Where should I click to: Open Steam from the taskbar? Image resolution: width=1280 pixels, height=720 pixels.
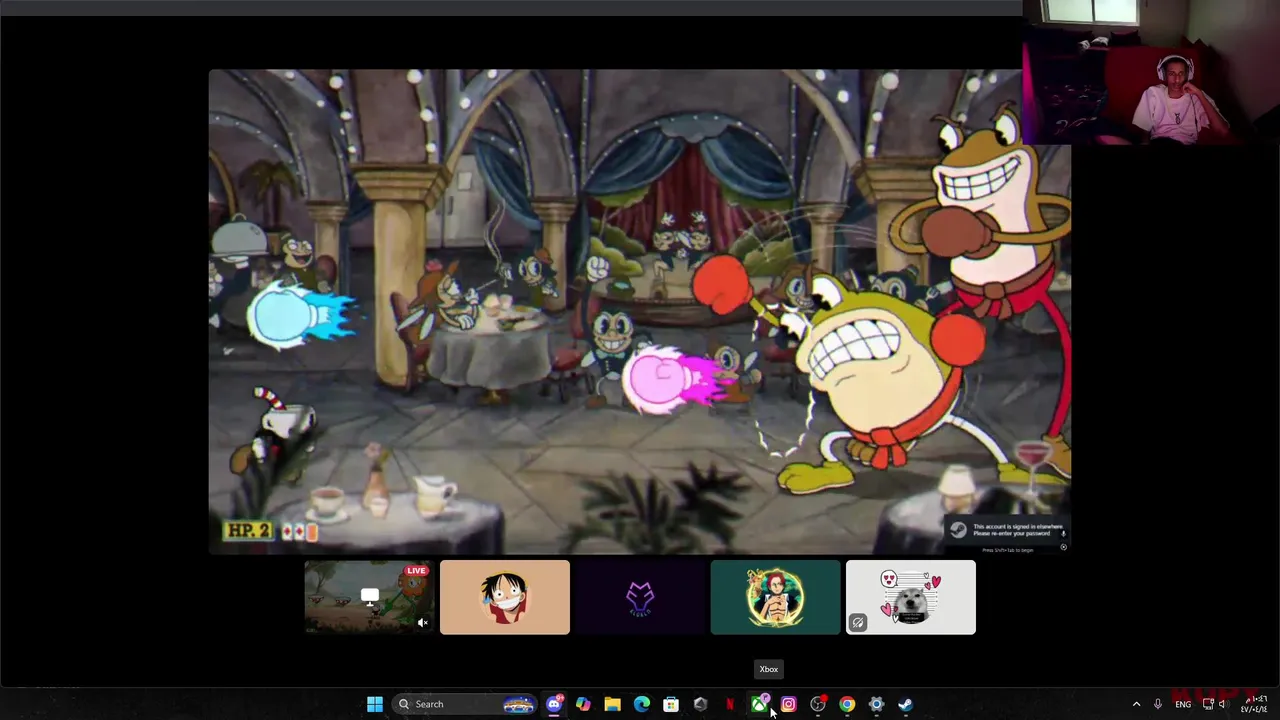tap(905, 704)
